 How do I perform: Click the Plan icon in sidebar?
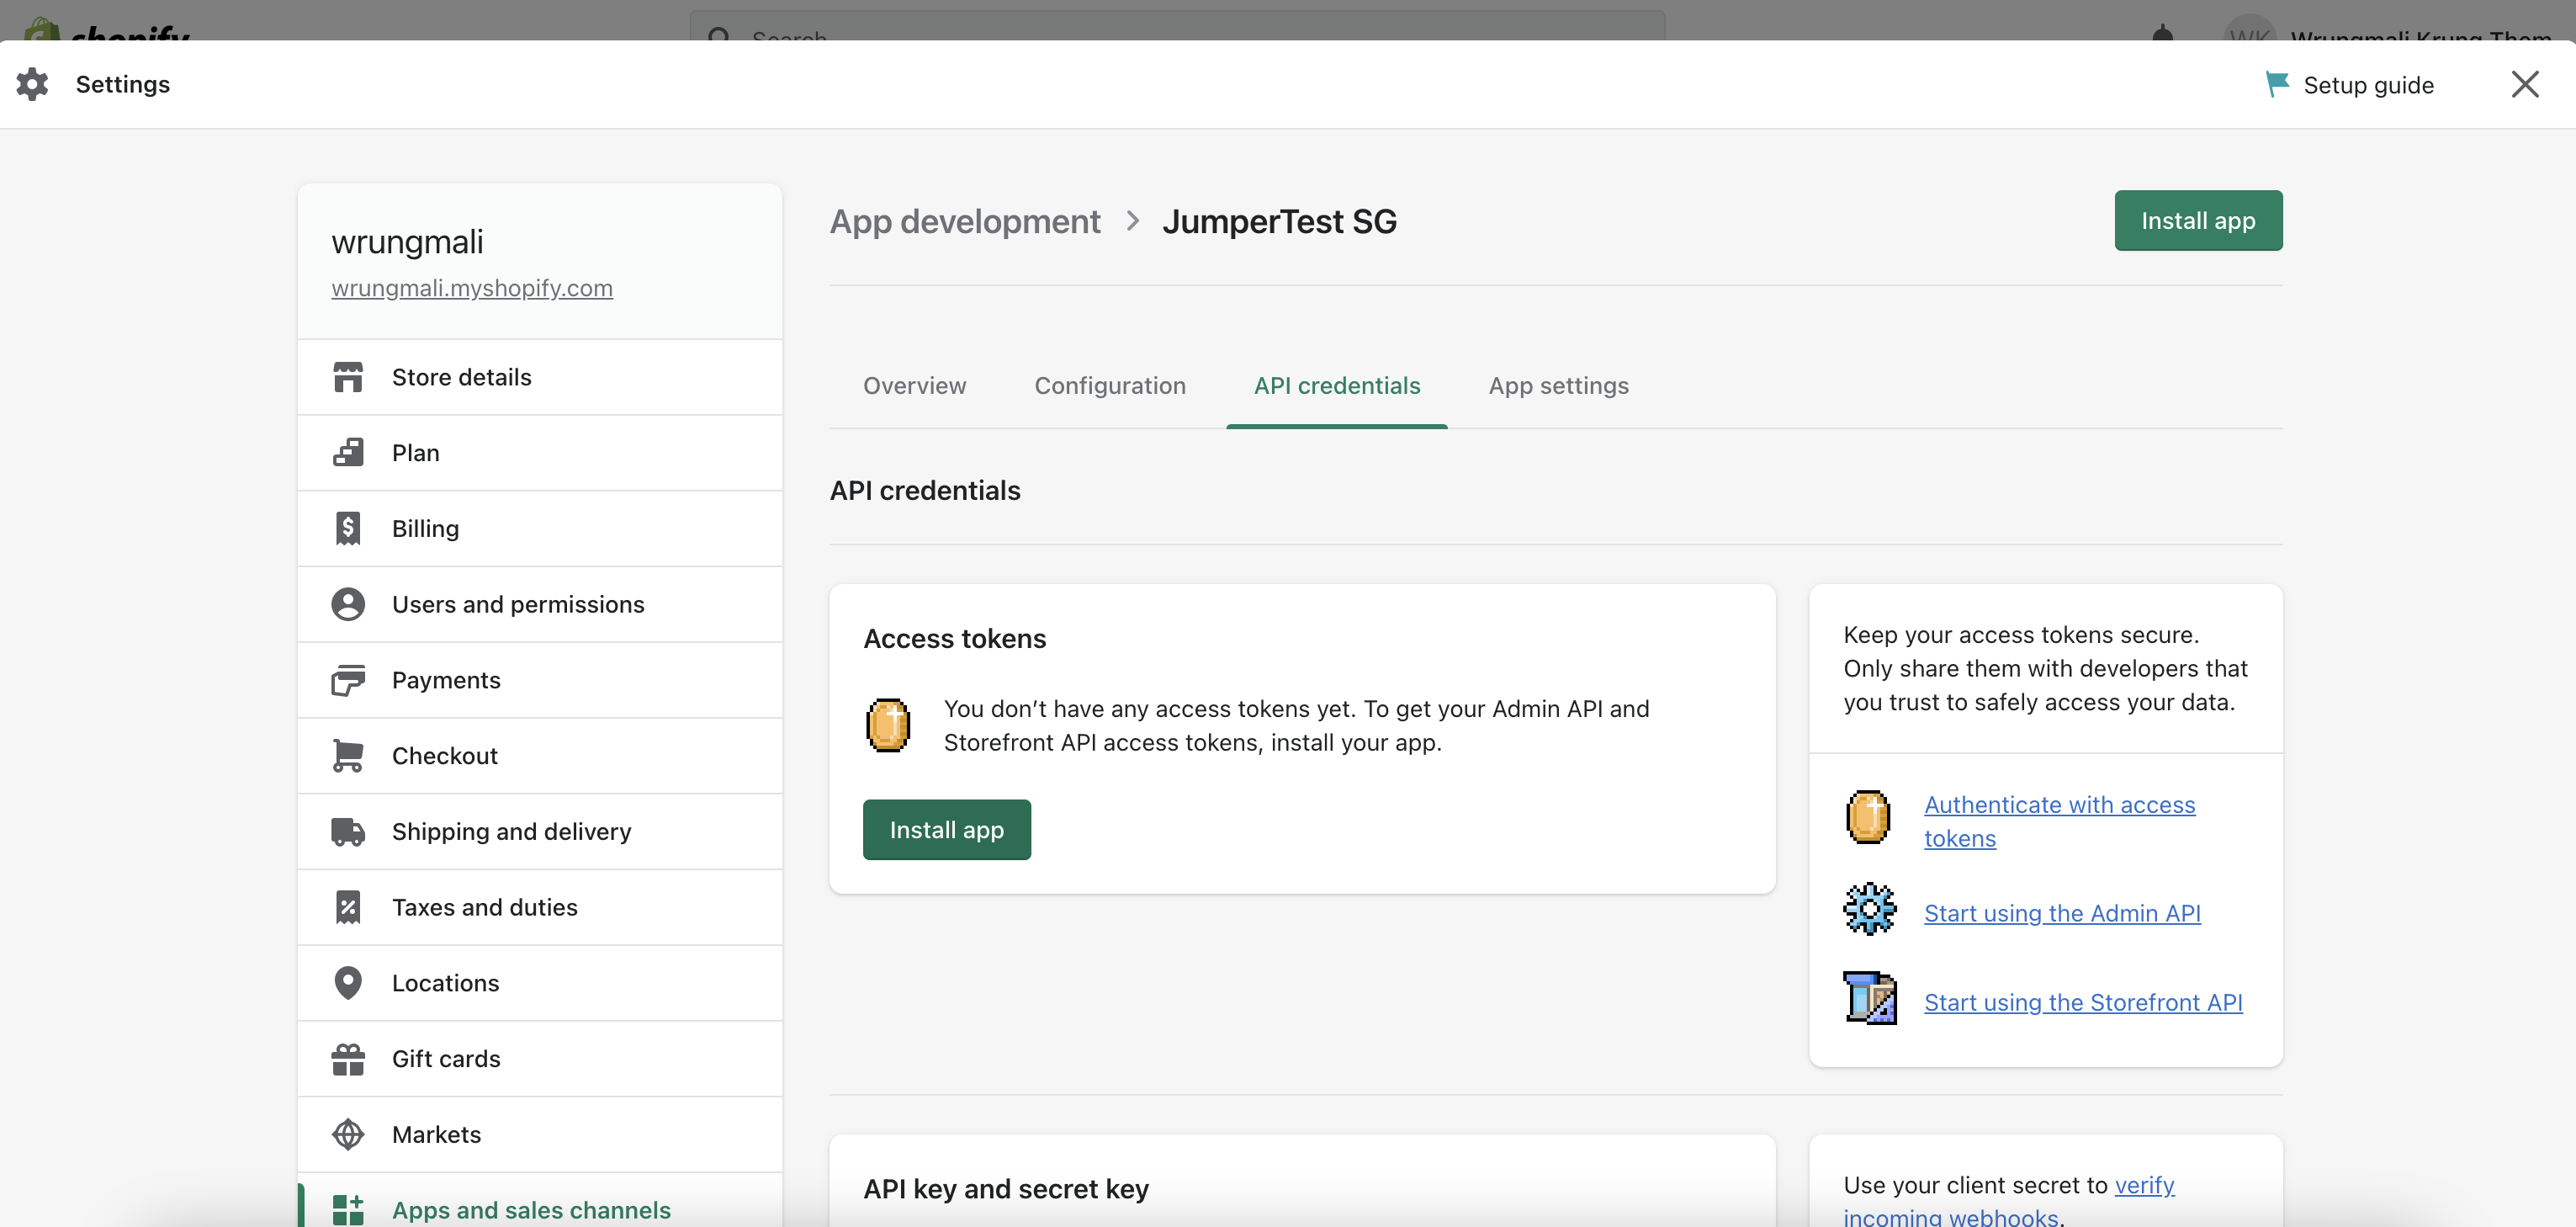pos(348,453)
